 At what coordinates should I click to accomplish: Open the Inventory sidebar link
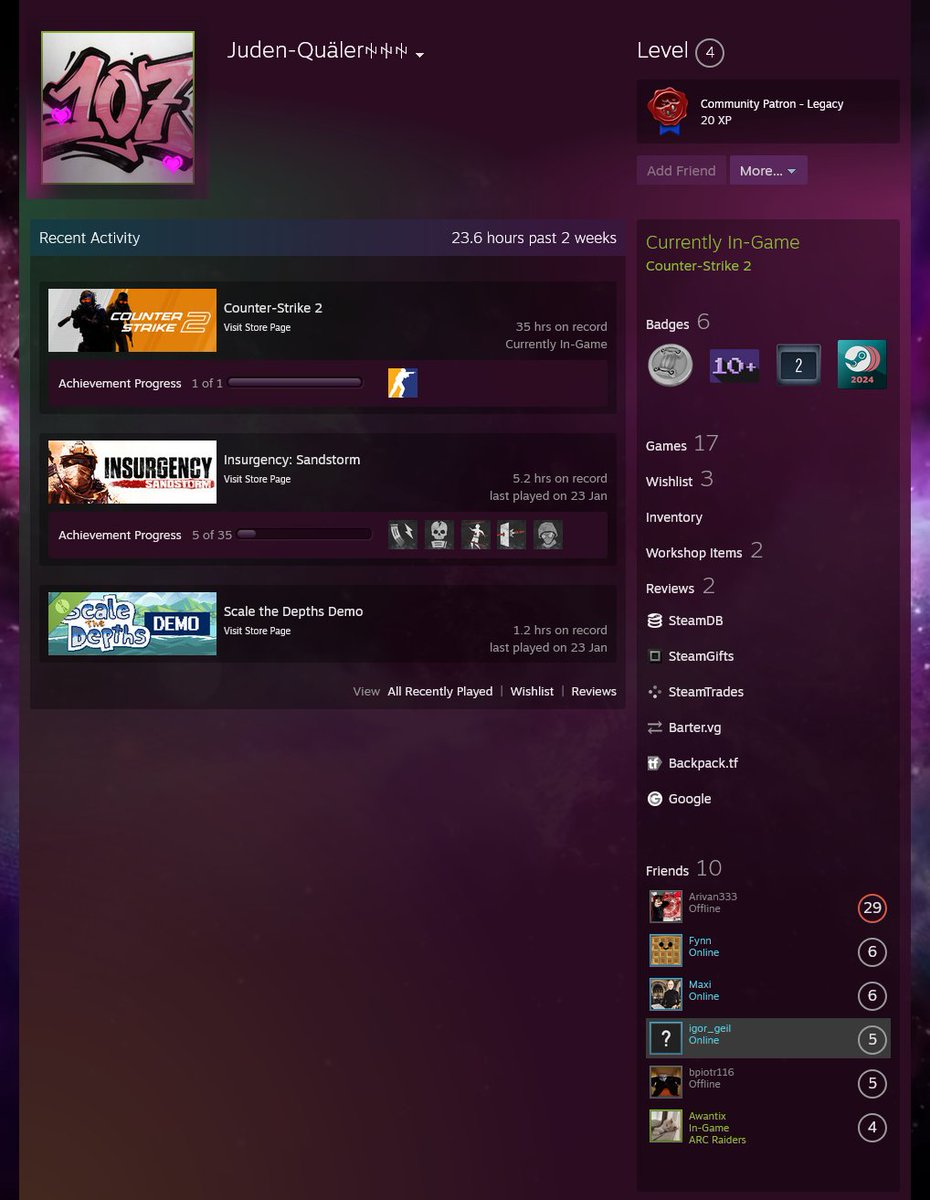(674, 517)
